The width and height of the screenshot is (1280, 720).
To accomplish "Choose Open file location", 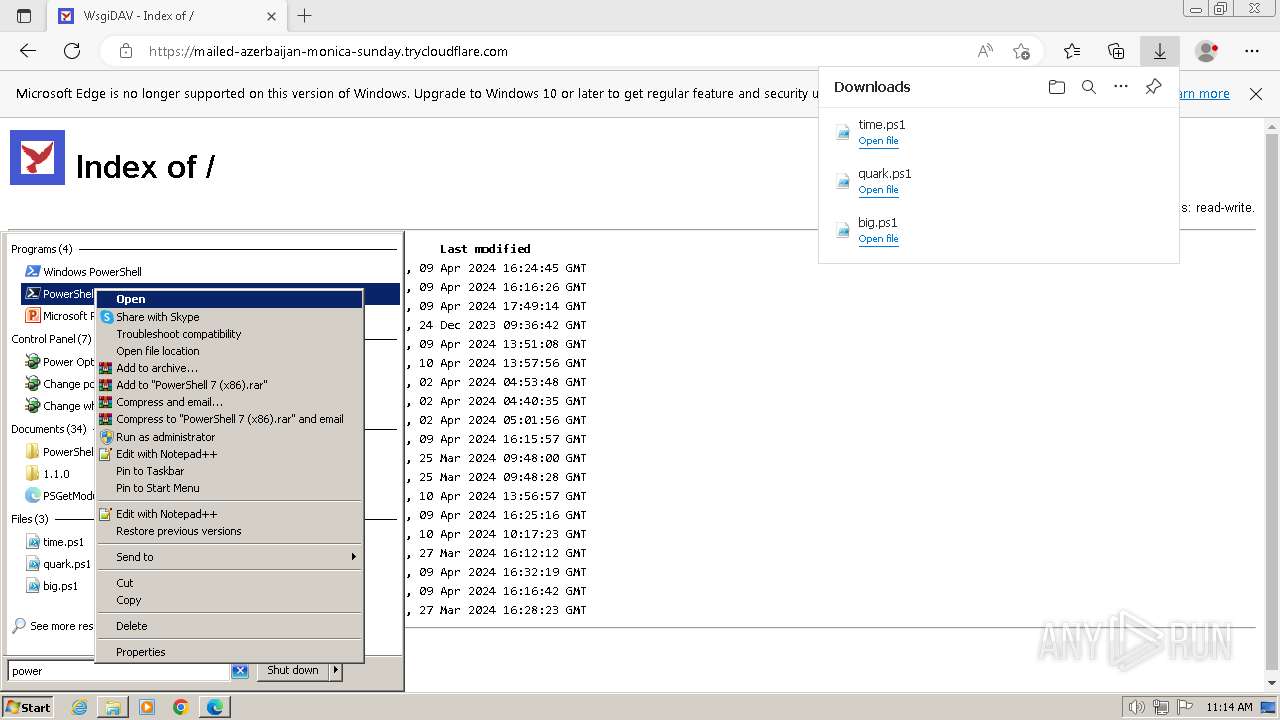I will click(x=229, y=351).
